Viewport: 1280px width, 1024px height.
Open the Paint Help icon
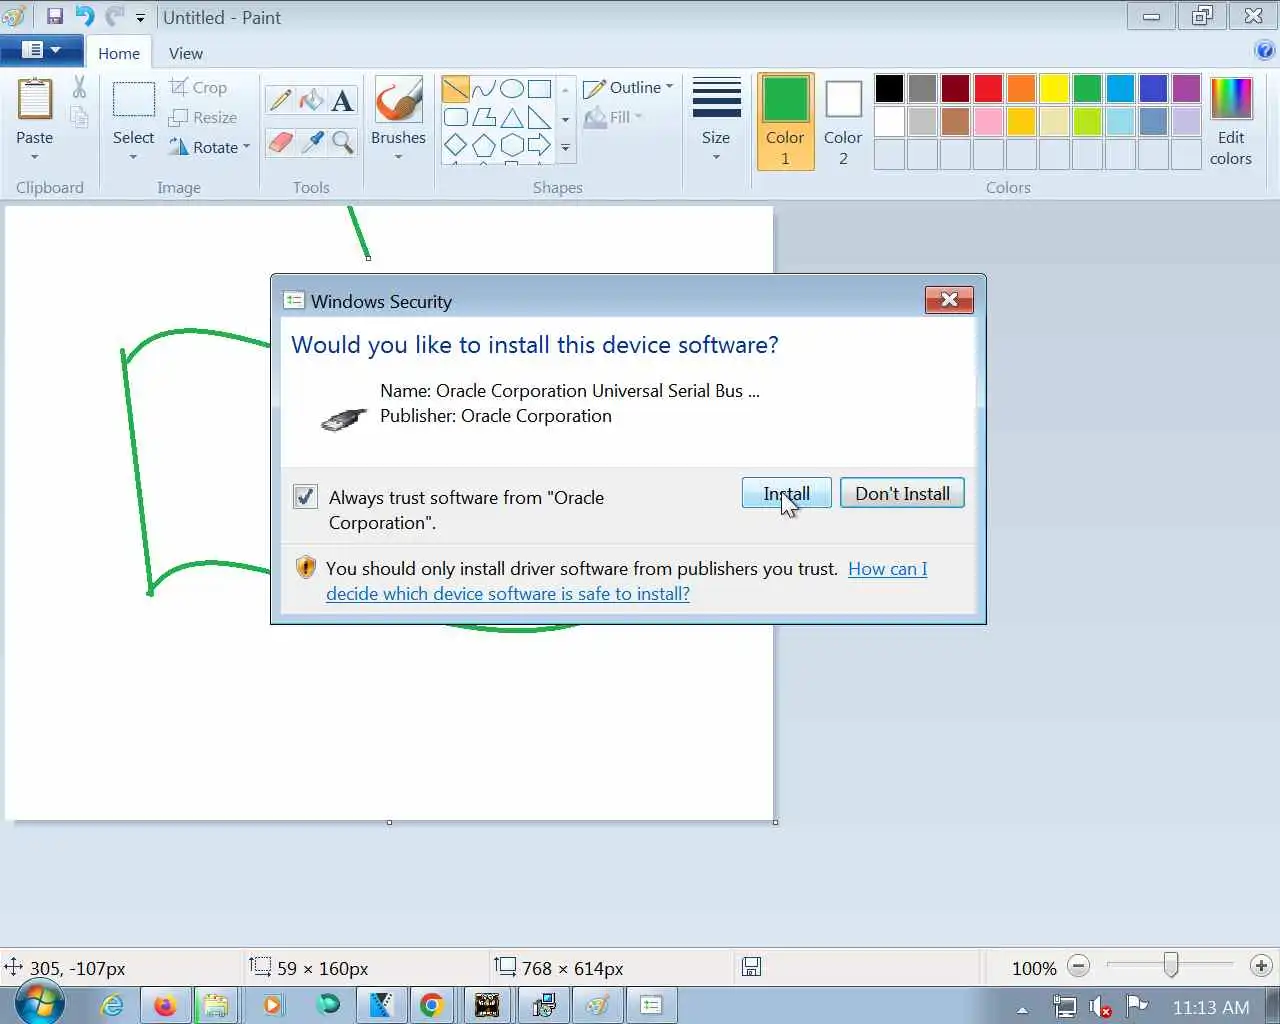(x=1264, y=50)
